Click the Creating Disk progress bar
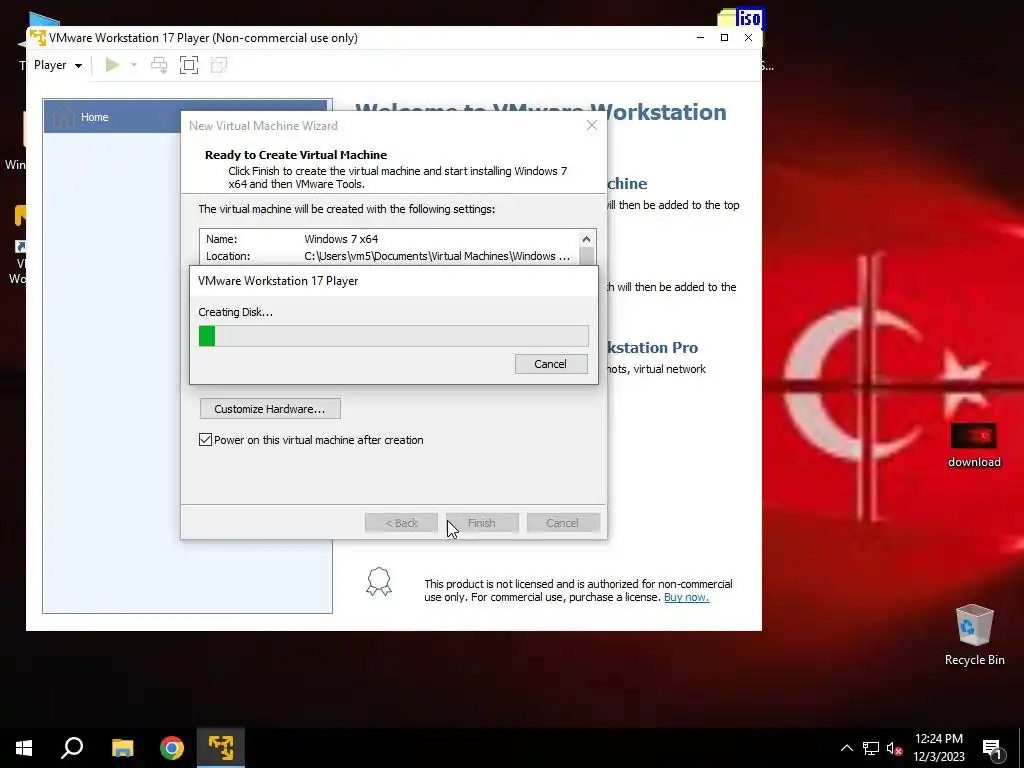 (394, 336)
